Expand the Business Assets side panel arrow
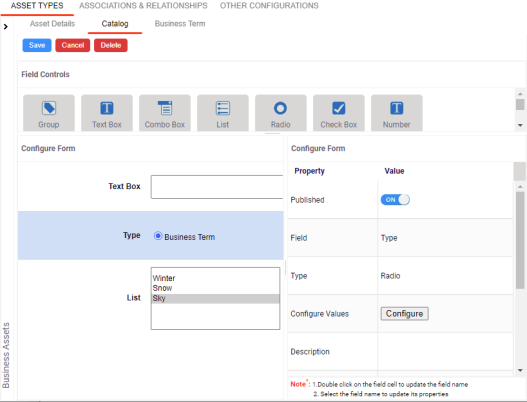 point(5,26)
